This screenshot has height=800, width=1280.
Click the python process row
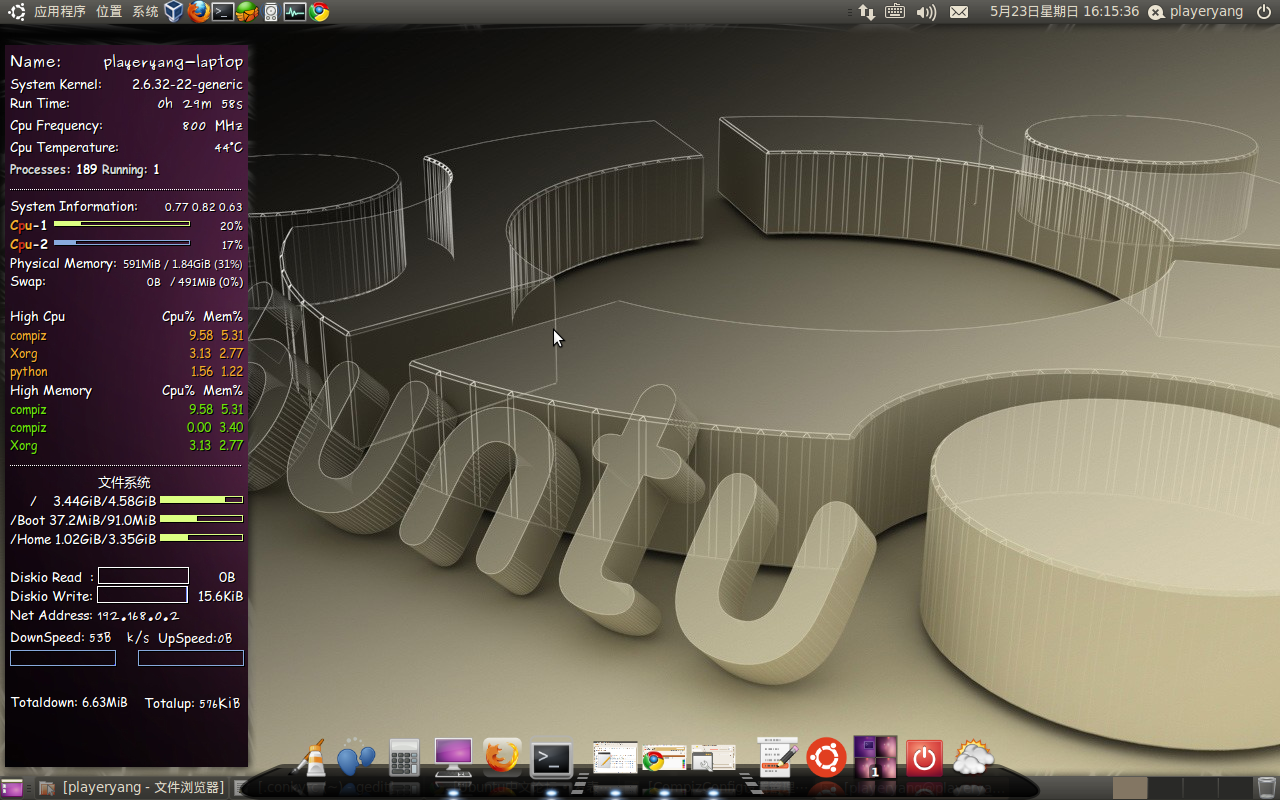click(126, 371)
